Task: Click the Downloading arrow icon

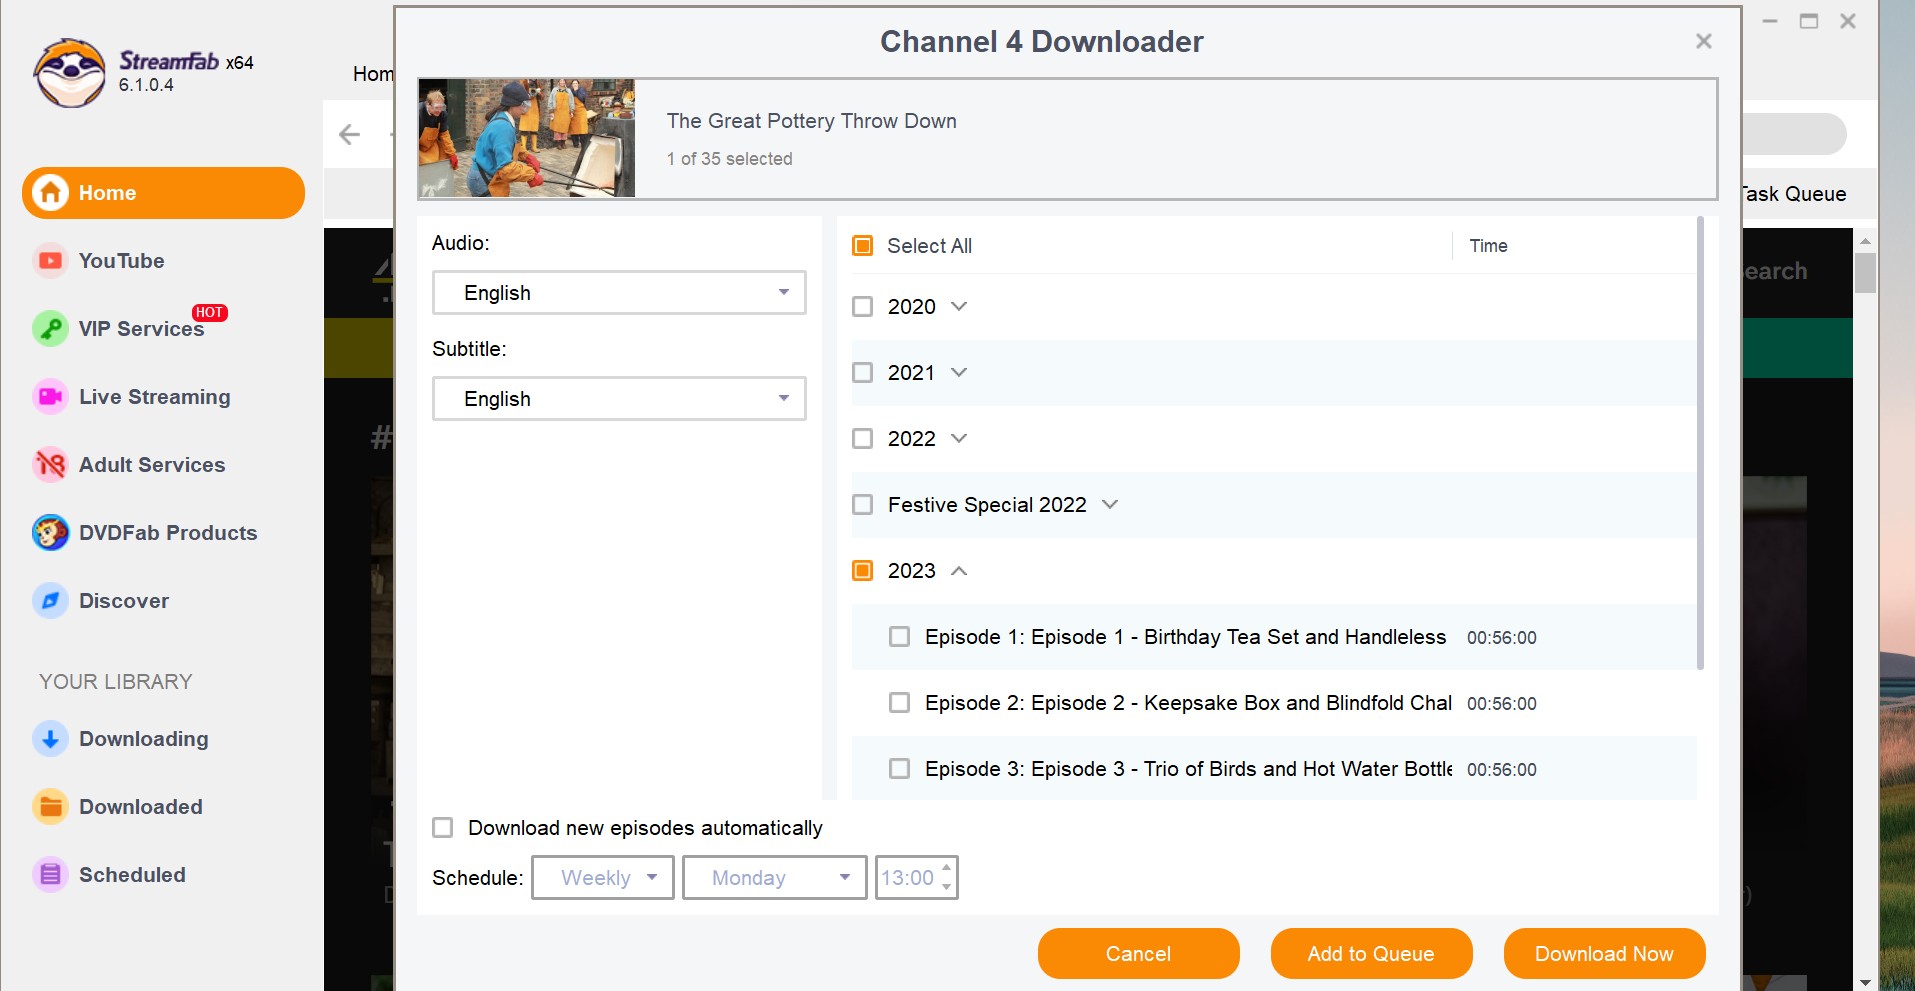Action: click(50, 739)
